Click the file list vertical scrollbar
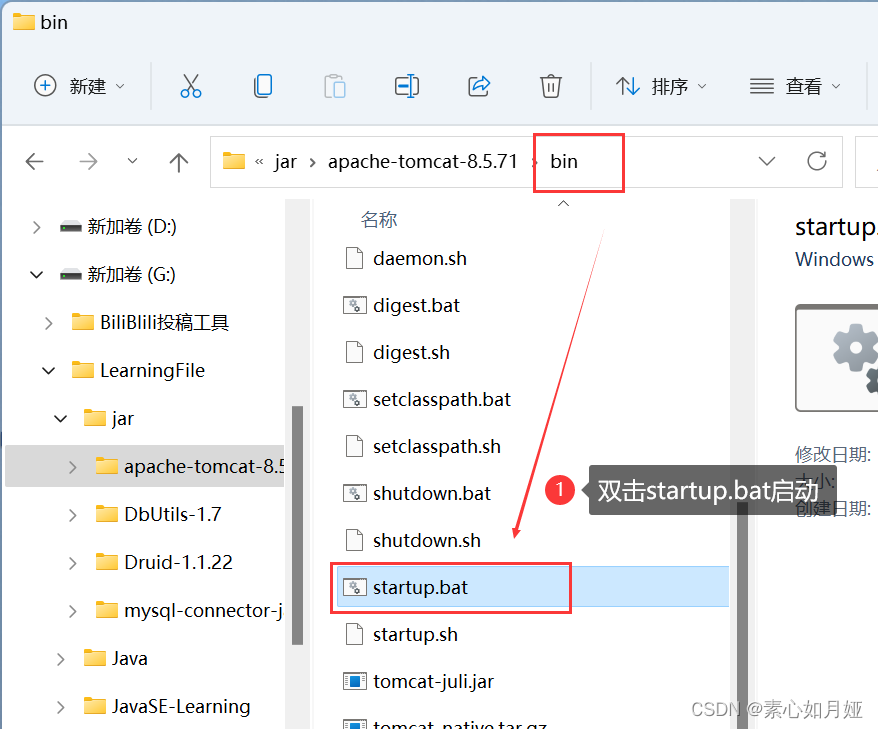The image size is (878, 729). (x=742, y=616)
